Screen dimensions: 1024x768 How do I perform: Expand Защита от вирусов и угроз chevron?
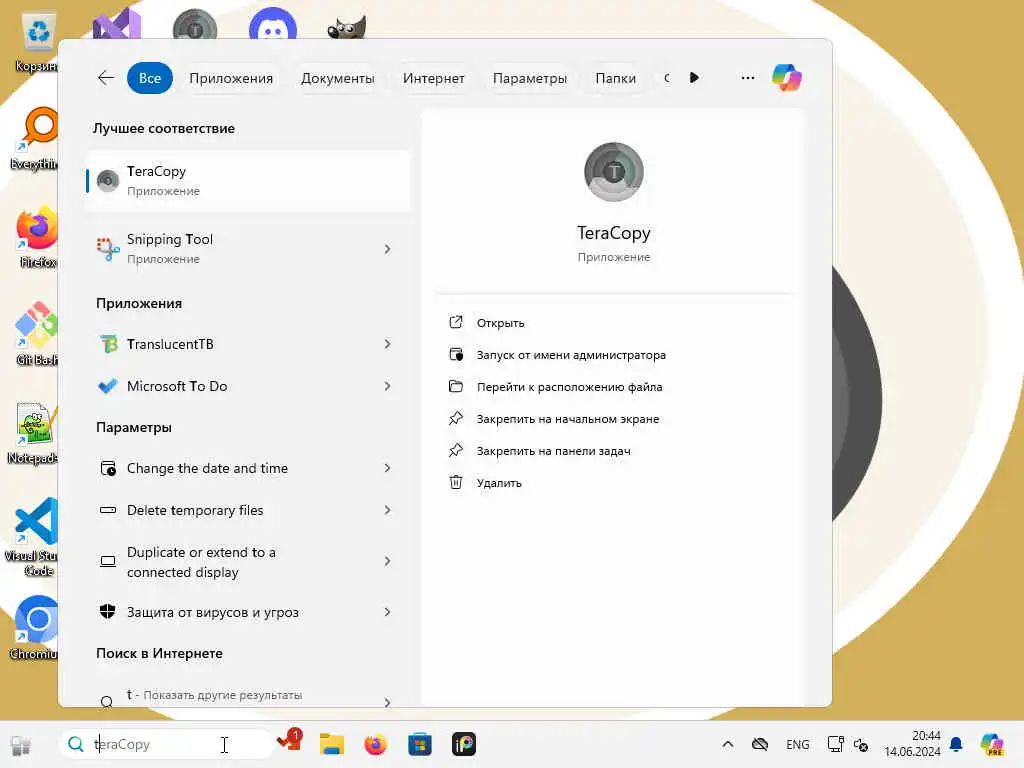pos(387,612)
